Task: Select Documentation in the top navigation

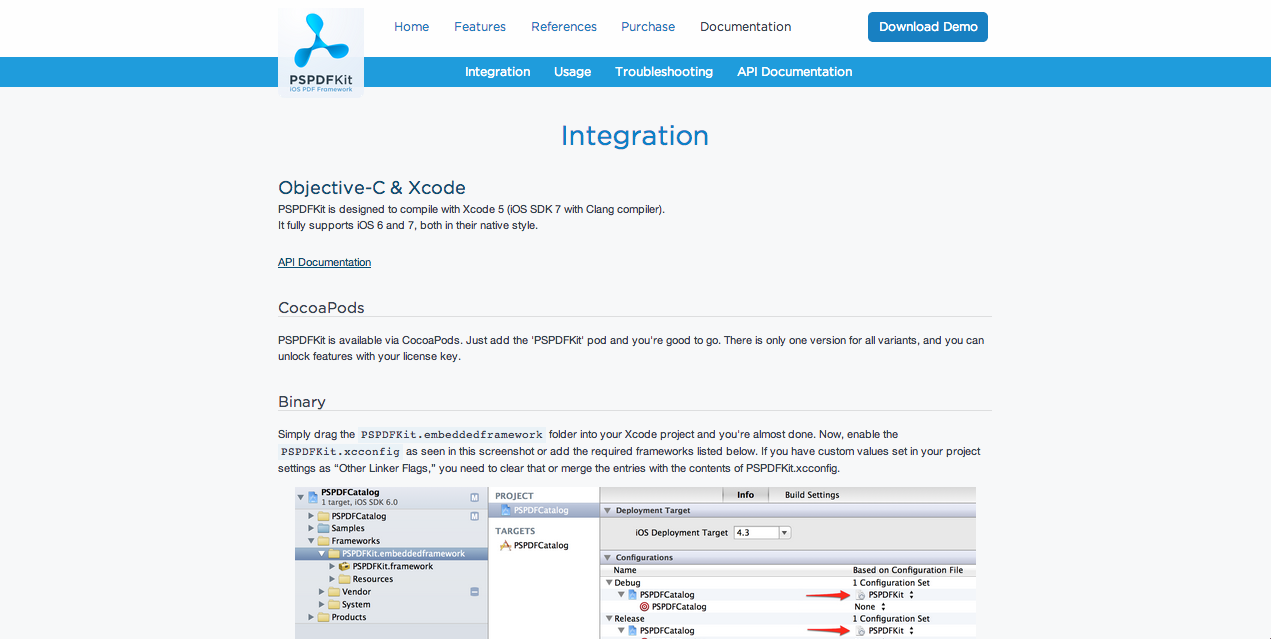Action: click(745, 27)
